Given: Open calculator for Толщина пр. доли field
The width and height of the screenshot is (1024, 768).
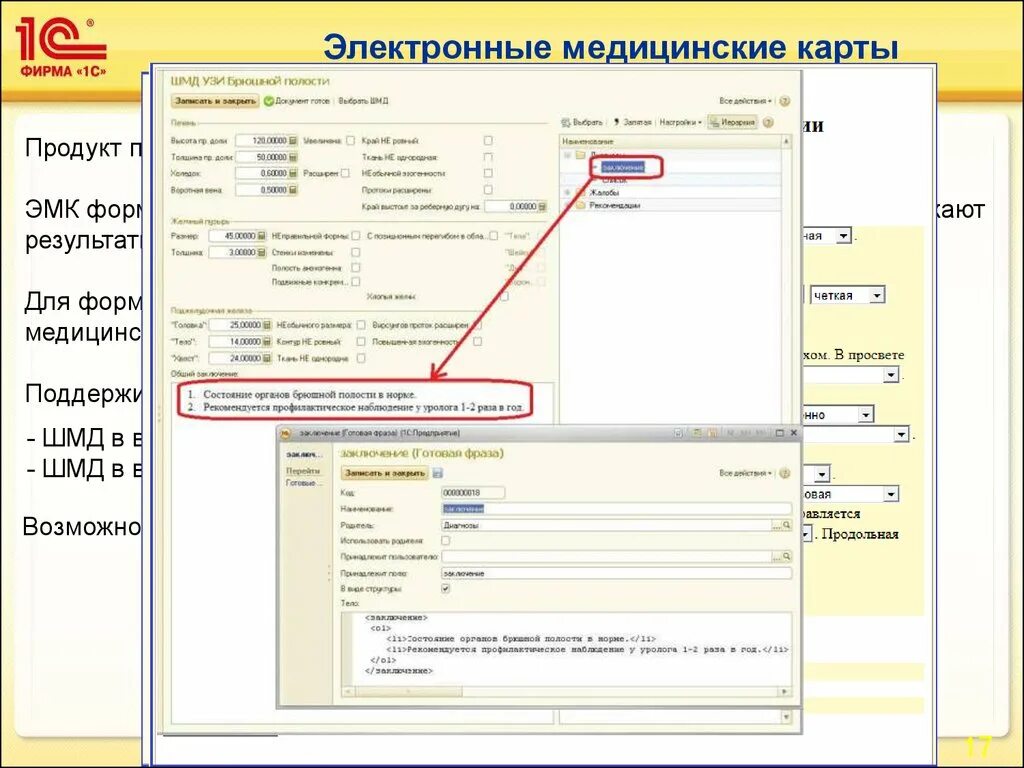Looking at the screenshot, I should click(293, 157).
